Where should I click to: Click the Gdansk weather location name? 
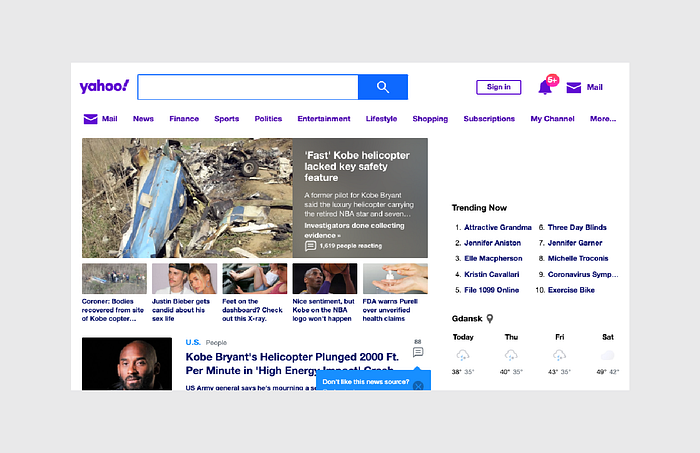click(x=467, y=319)
